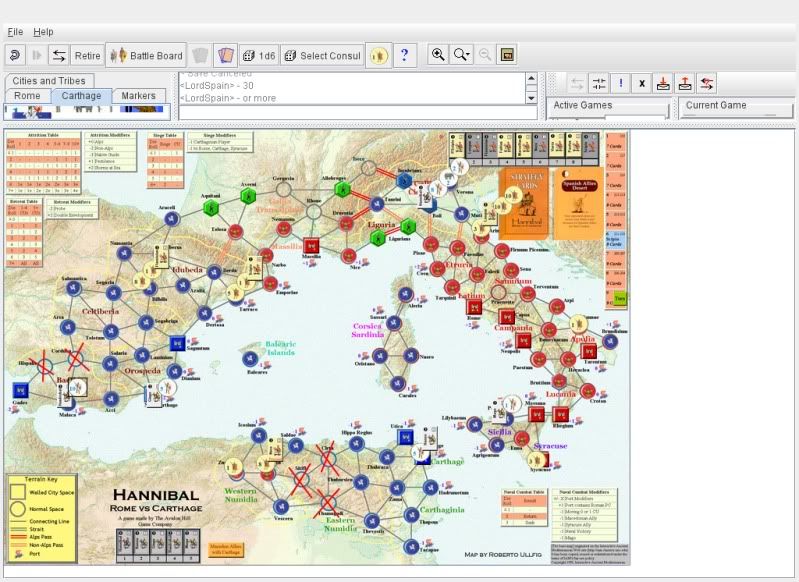Select the blue Baleares control marker
Screen dimensions: 799x582
pos(250,359)
